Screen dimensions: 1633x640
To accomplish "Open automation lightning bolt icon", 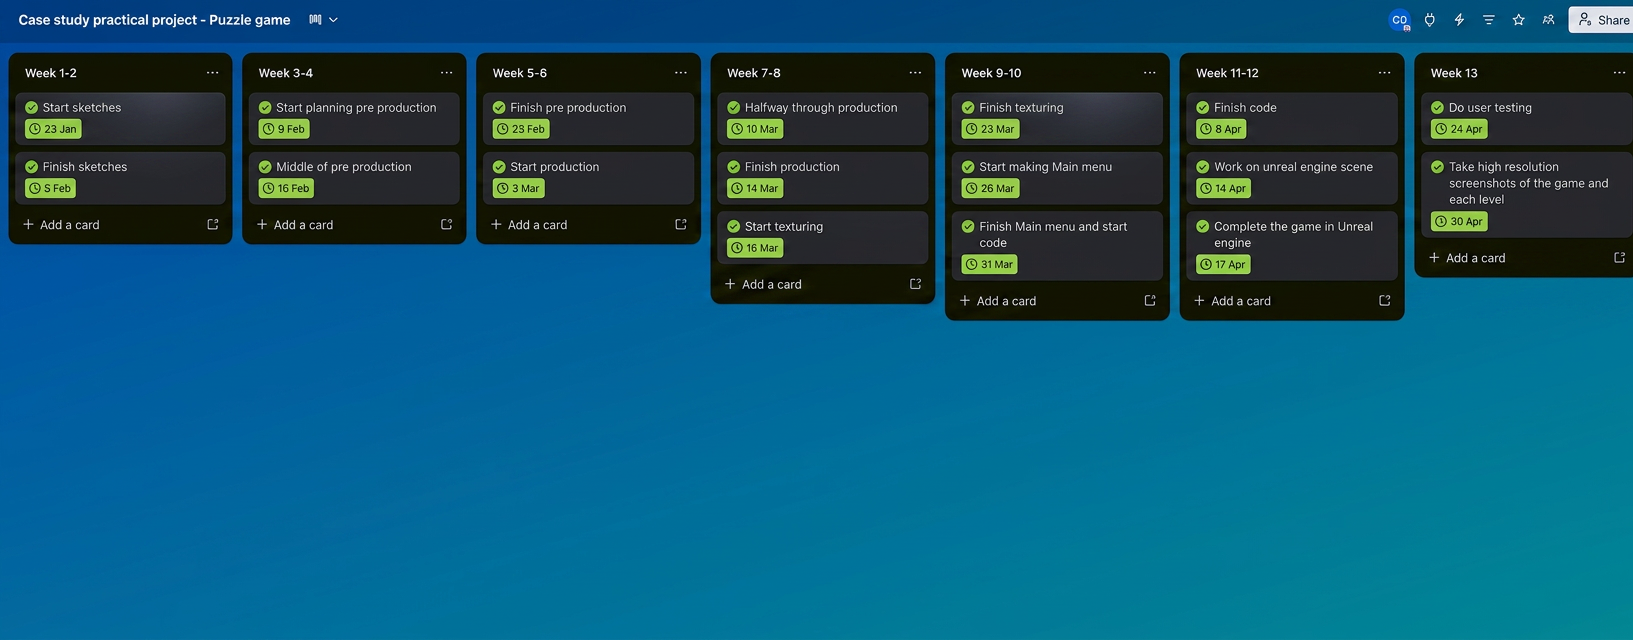I will pos(1459,20).
